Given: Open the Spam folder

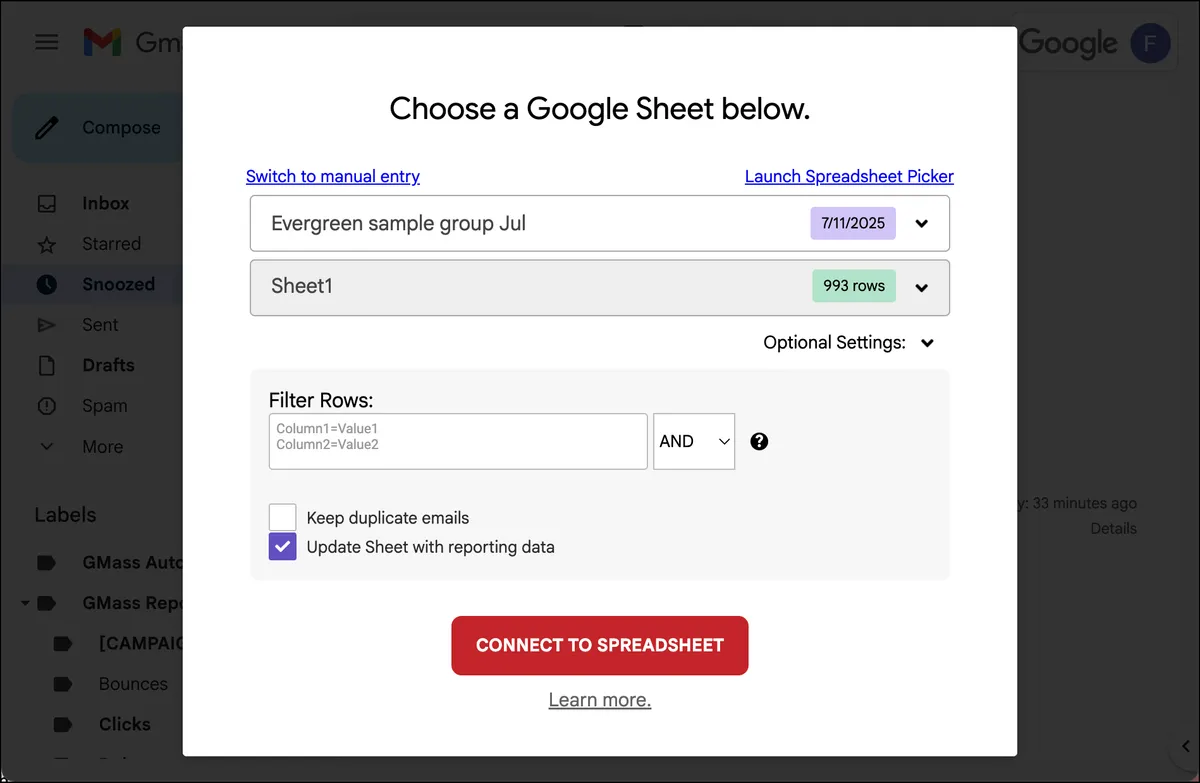Looking at the screenshot, I should click(x=105, y=406).
